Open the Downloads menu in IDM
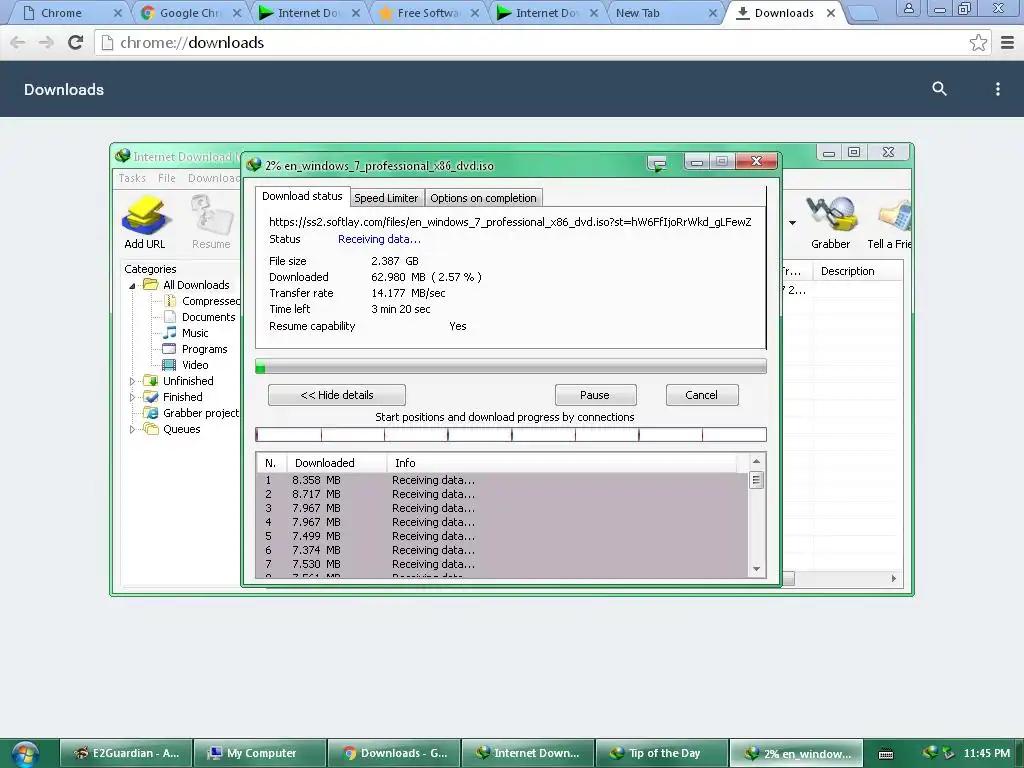Screen dimensions: 1024x768 click(214, 178)
